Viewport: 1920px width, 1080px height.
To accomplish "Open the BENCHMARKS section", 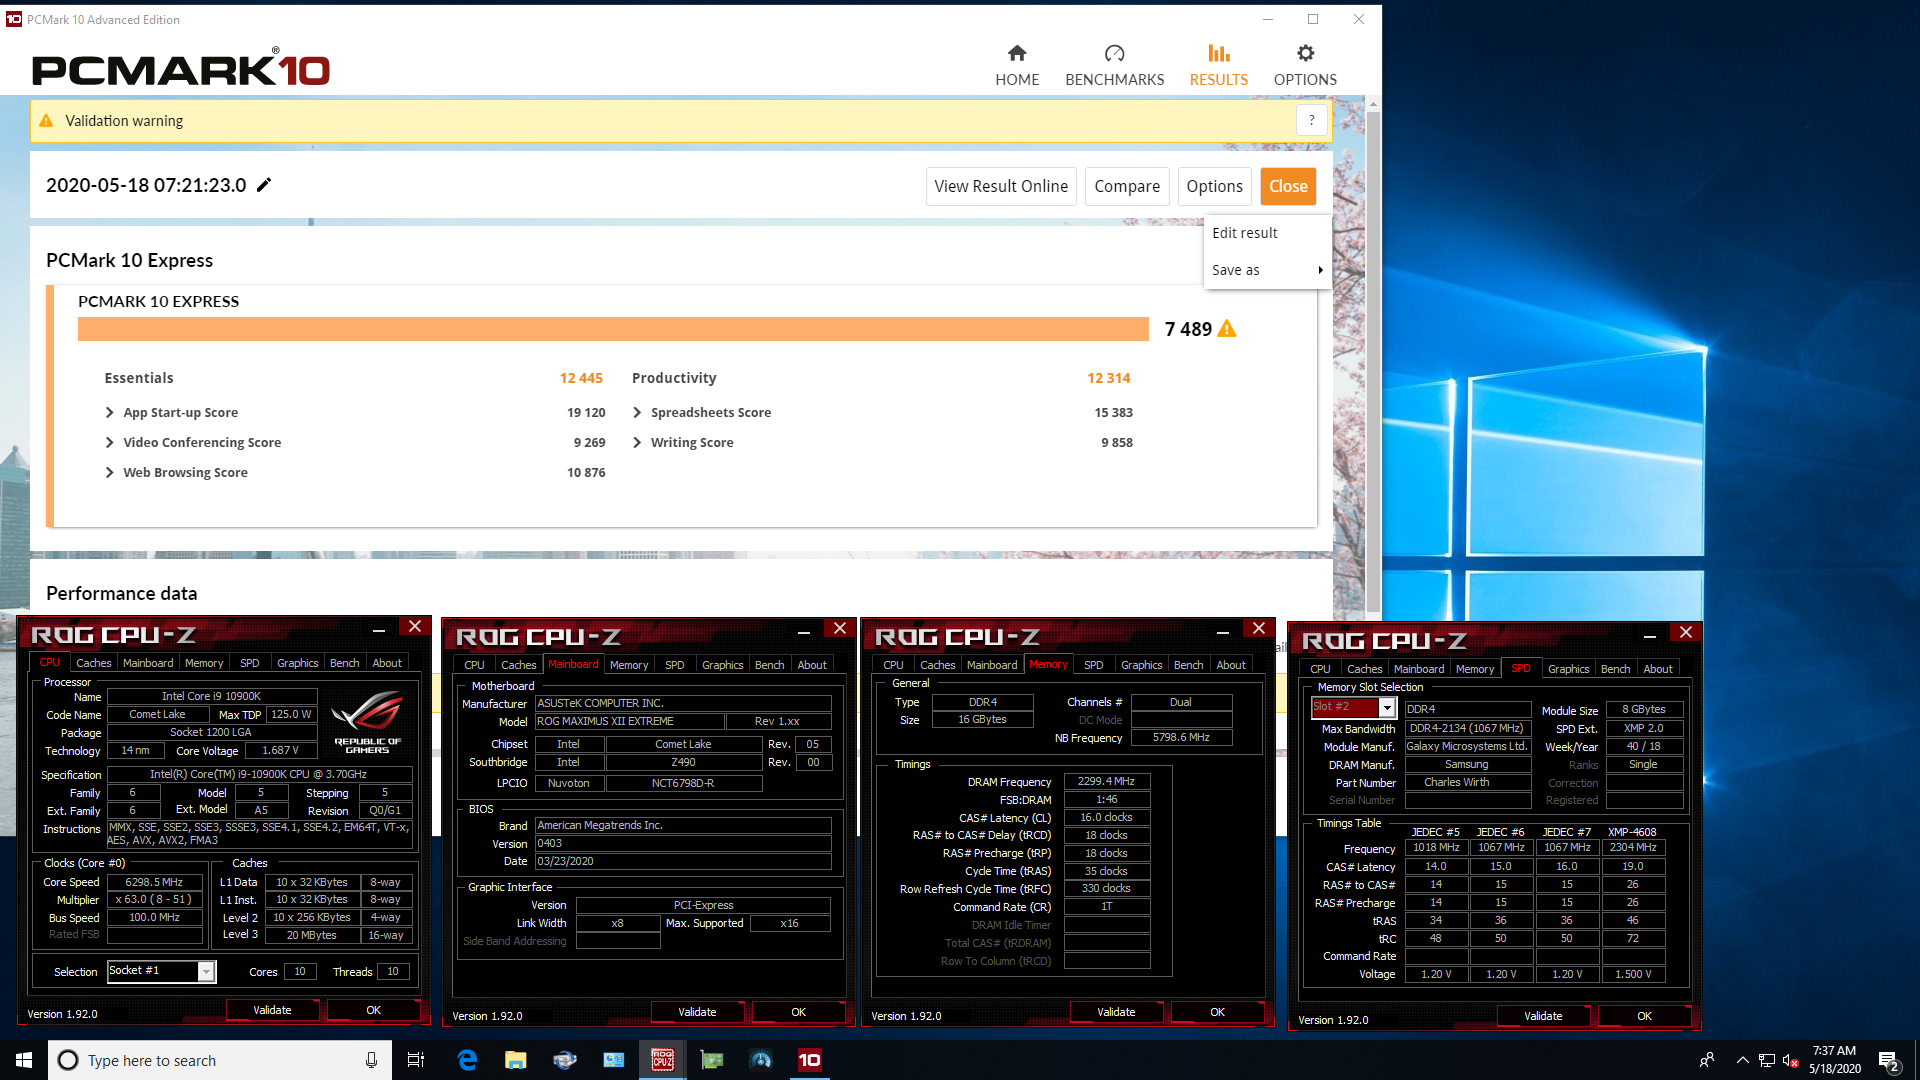I will click(x=1114, y=66).
